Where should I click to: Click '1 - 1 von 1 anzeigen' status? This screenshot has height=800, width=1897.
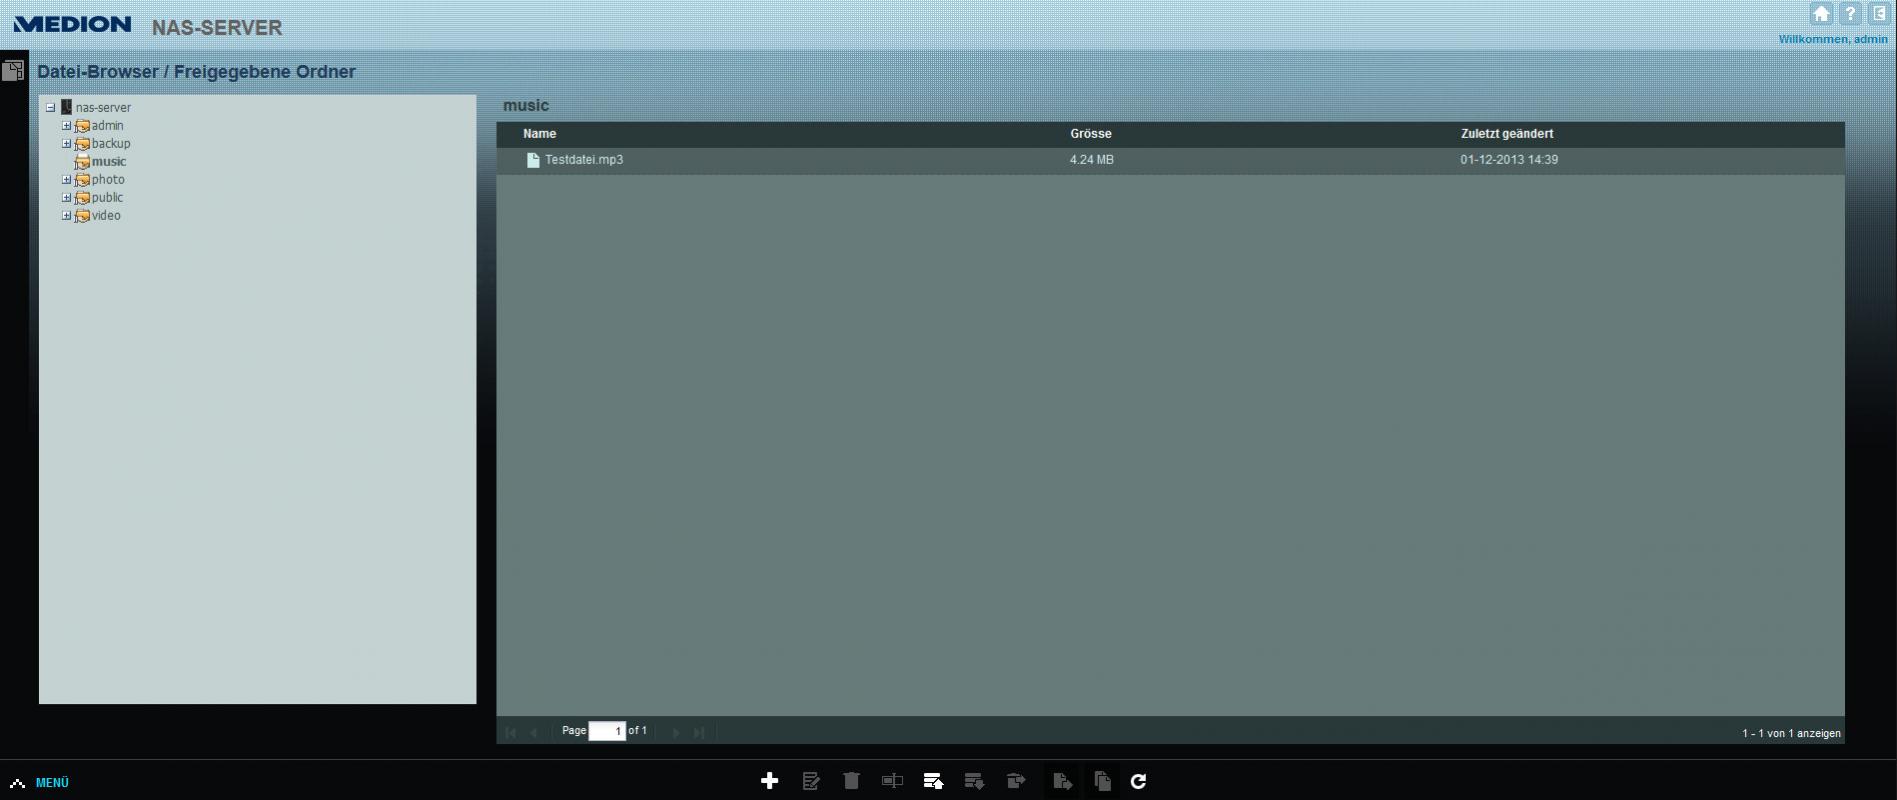click(1791, 733)
